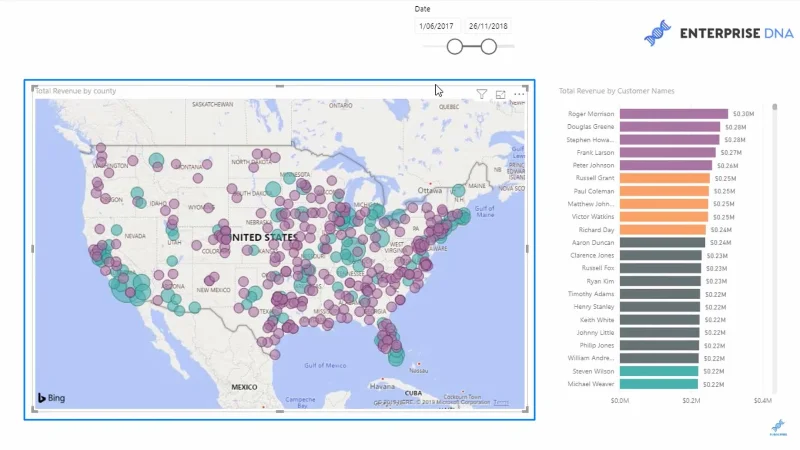This screenshot has height=450, width=800.
Task: Click the MEXICO label on the map
Action: point(244,387)
